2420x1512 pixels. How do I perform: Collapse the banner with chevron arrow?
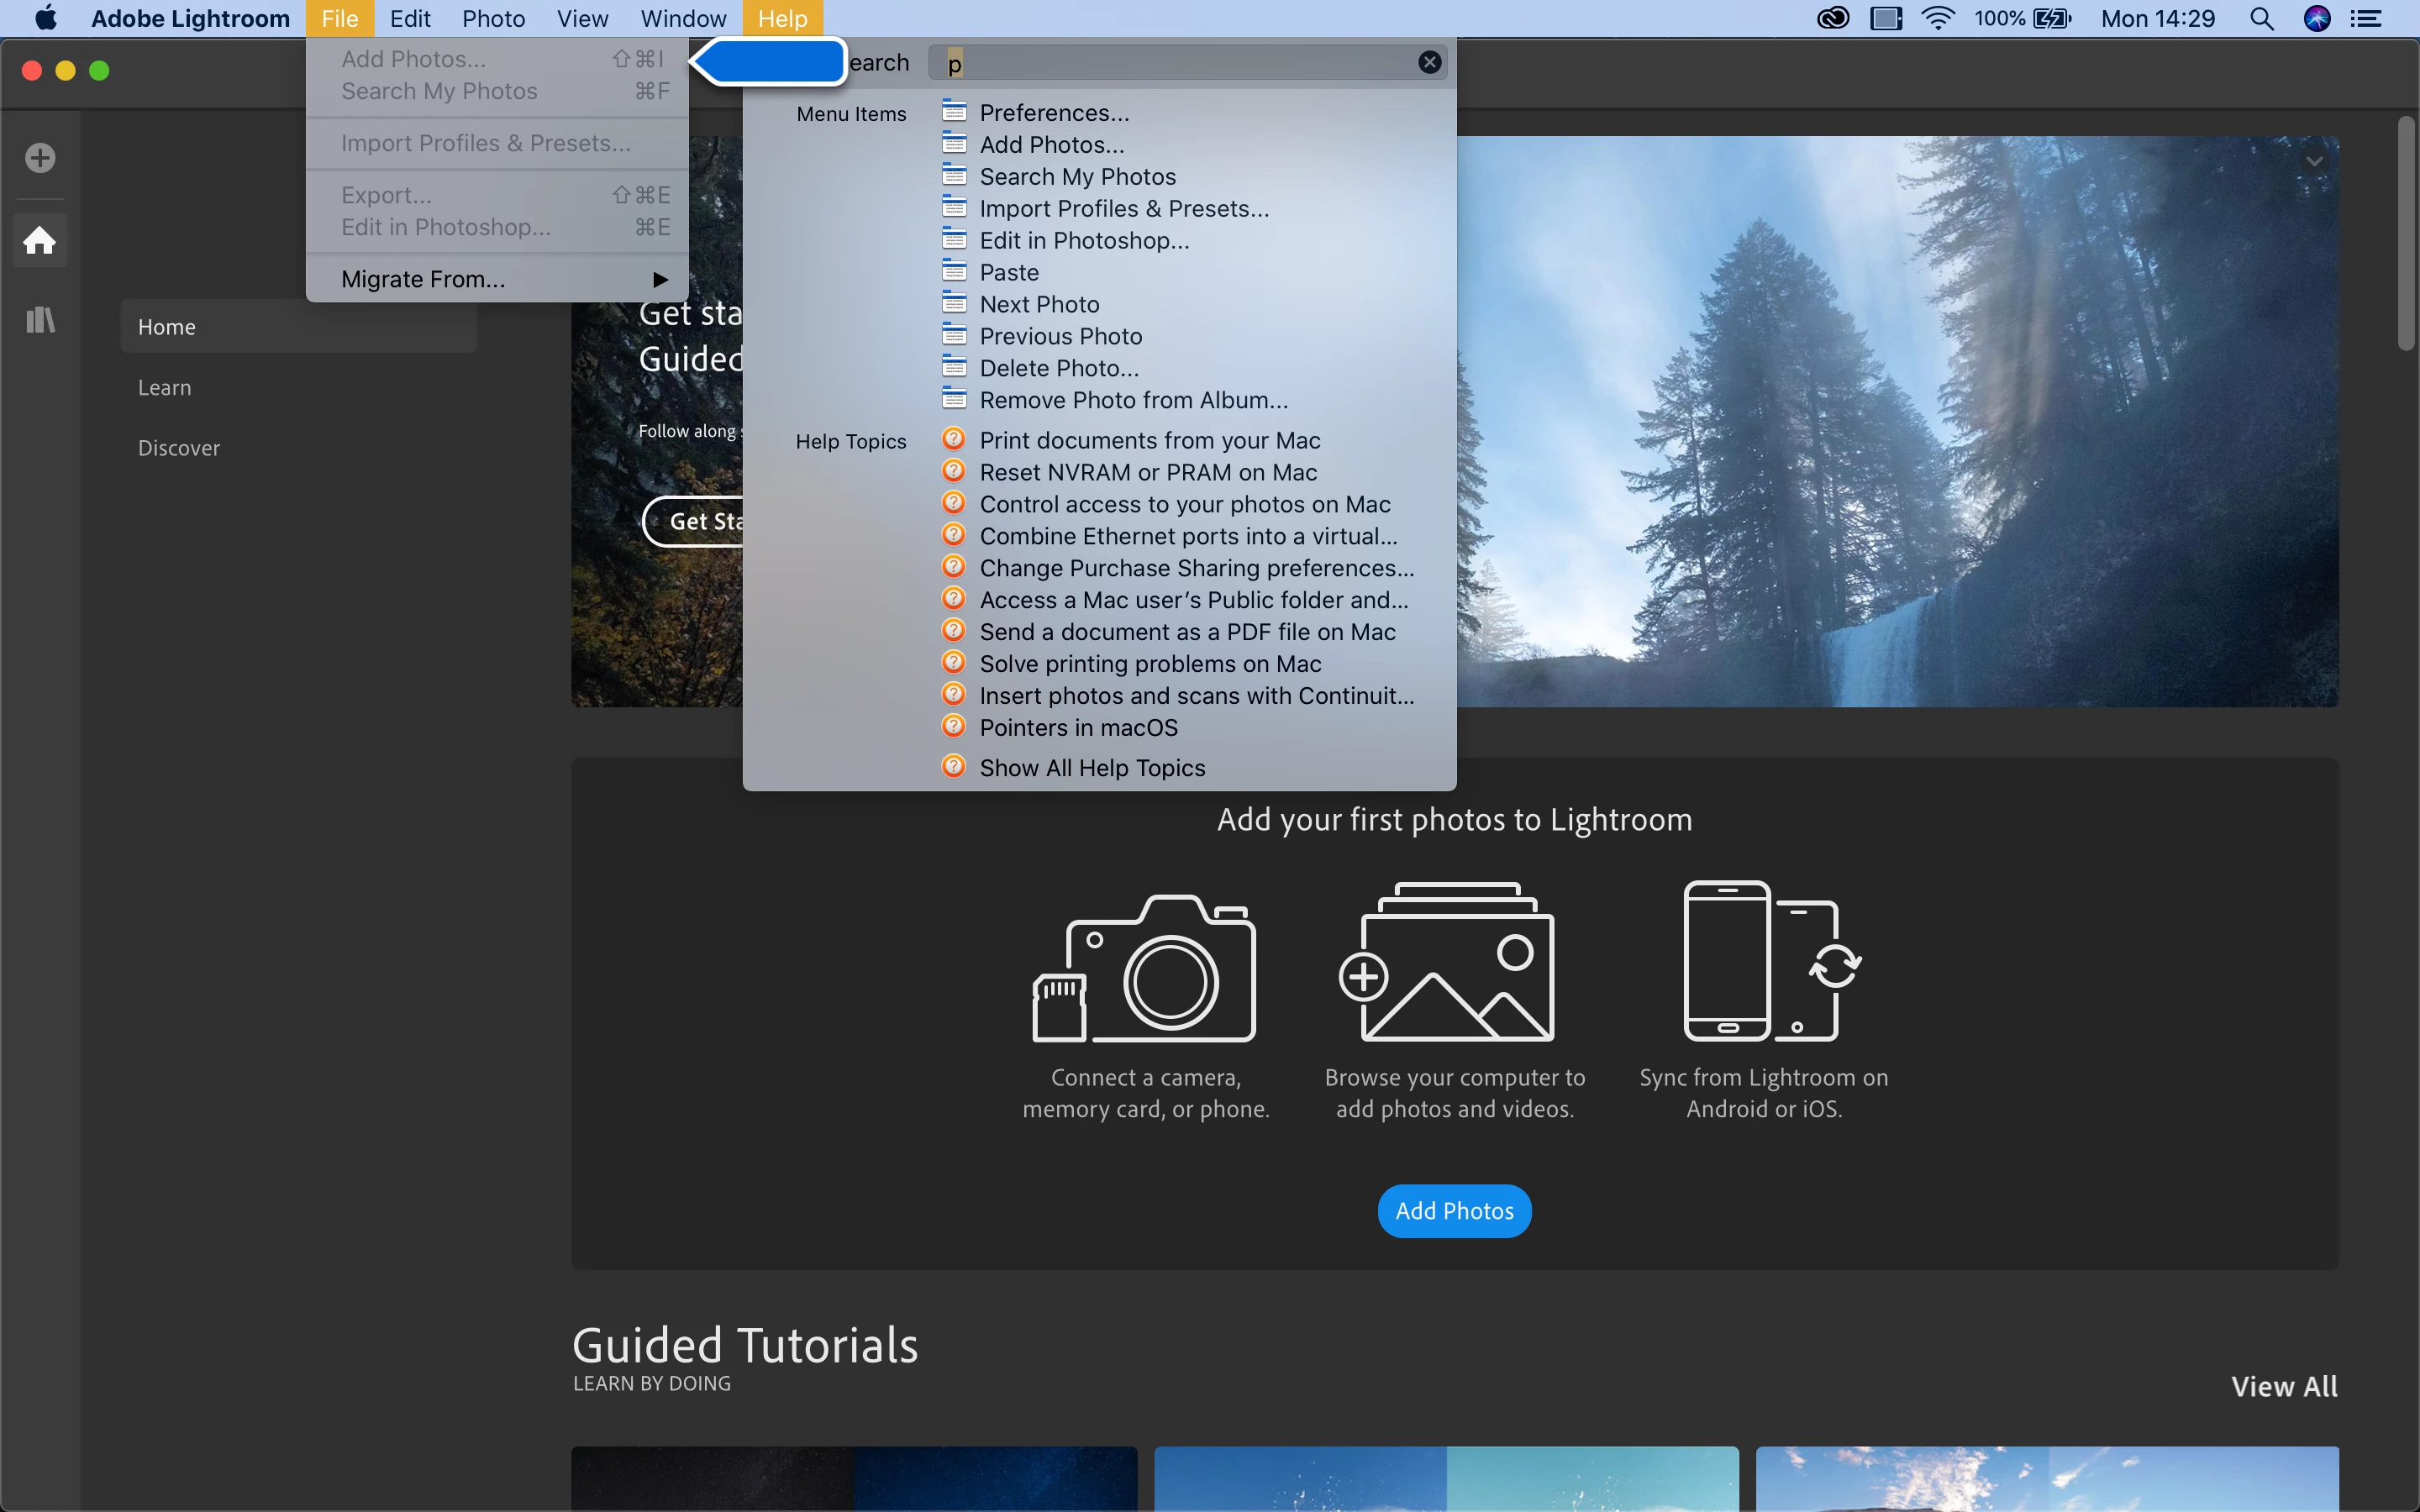click(2314, 161)
